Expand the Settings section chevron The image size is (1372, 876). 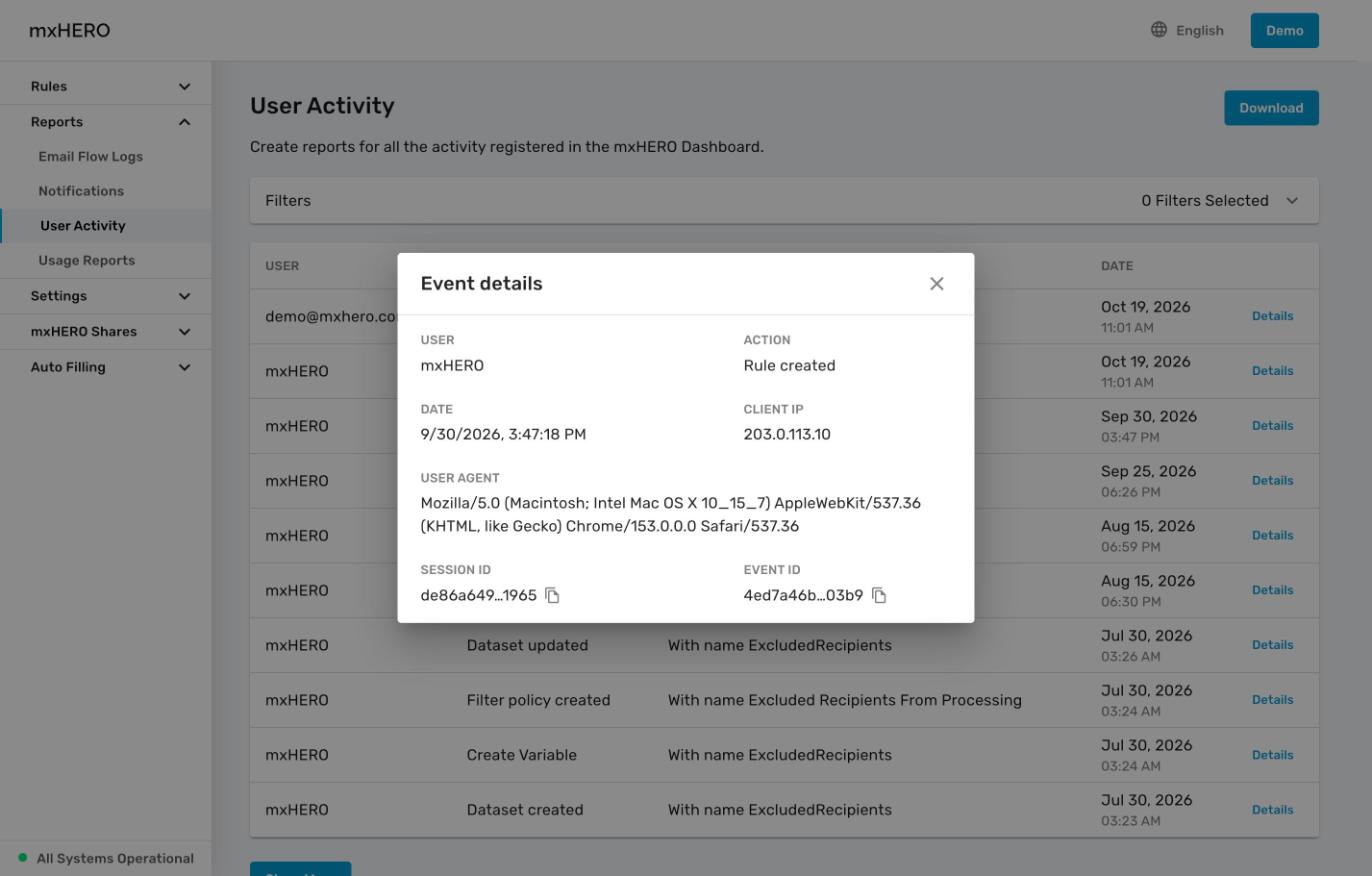pyautogui.click(x=184, y=296)
